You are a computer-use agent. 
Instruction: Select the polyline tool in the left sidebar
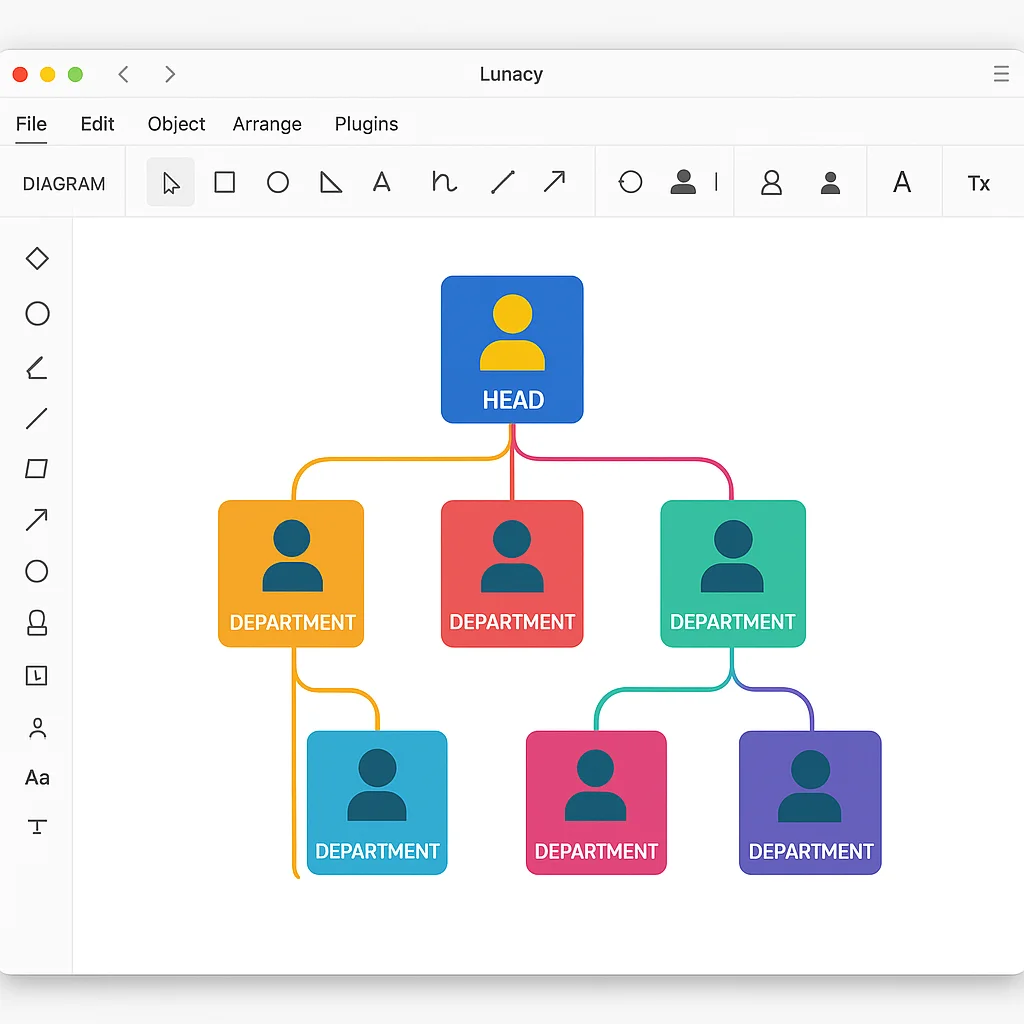(36, 367)
